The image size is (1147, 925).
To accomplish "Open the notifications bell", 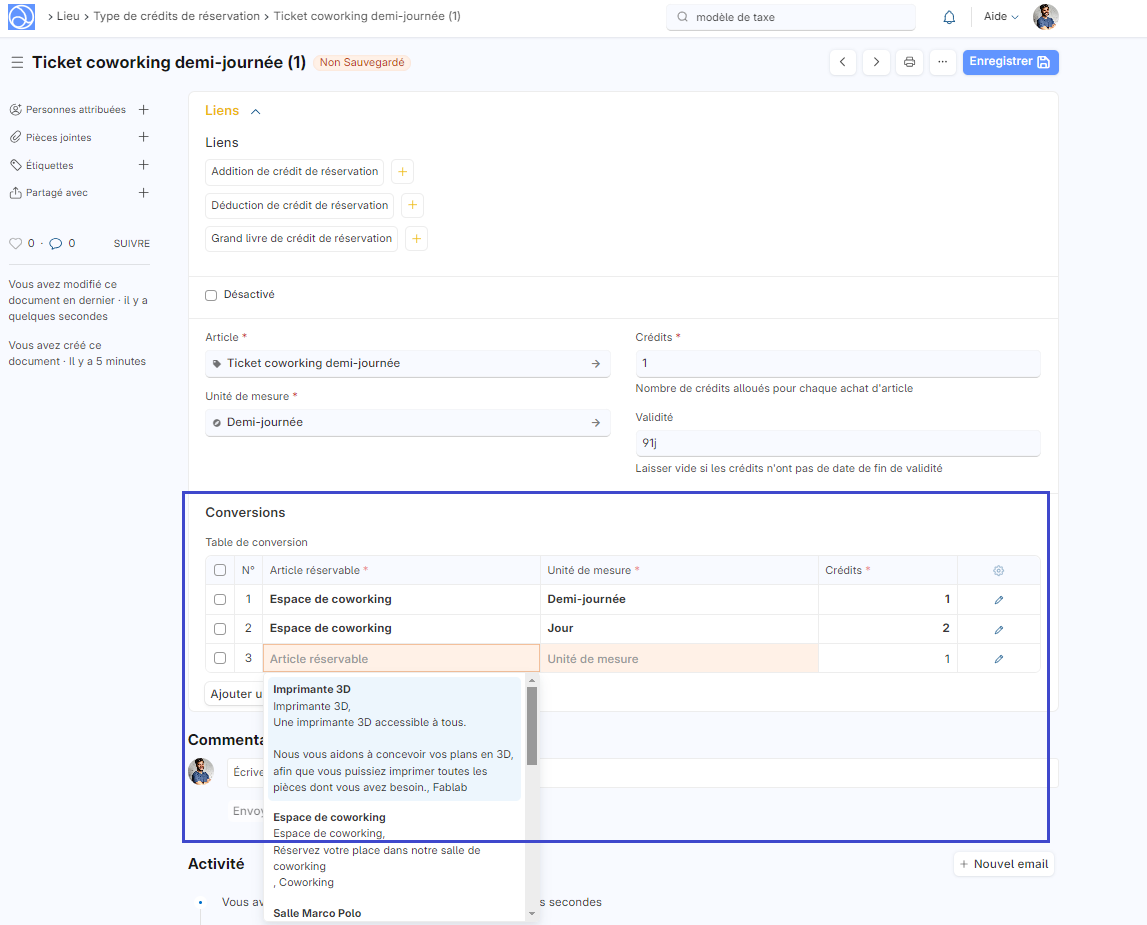I will click(x=949, y=17).
